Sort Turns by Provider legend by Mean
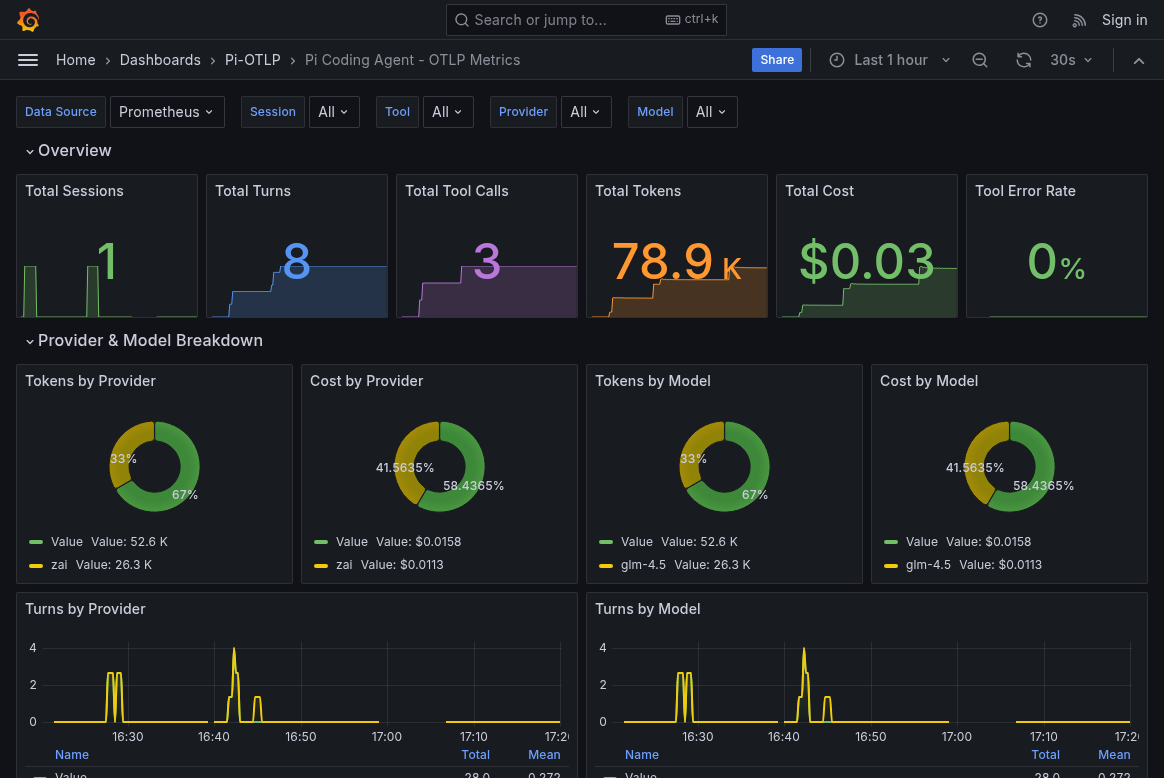The image size is (1164, 778). [x=544, y=754]
